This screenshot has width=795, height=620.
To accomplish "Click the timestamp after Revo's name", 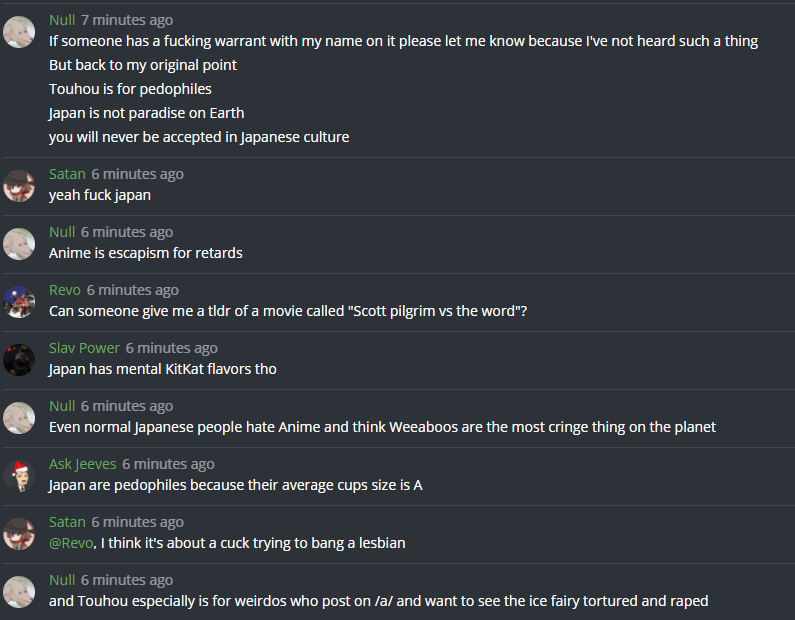I will pos(133,290).
